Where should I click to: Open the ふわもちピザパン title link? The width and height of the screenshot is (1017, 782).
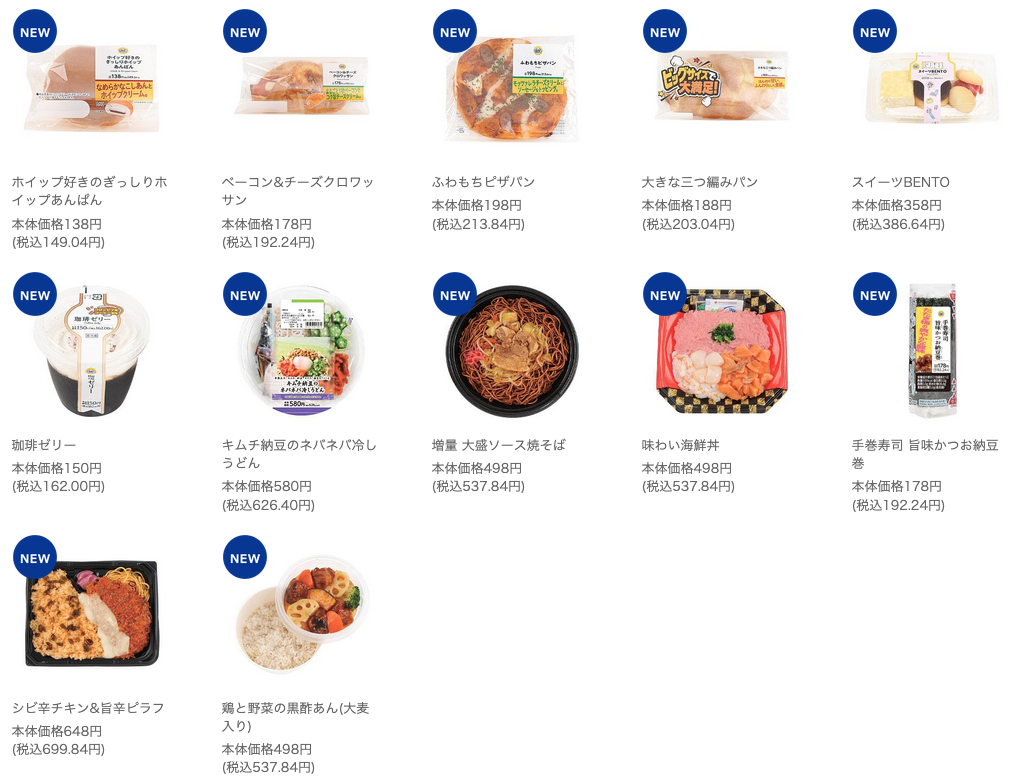coord(483,182)
